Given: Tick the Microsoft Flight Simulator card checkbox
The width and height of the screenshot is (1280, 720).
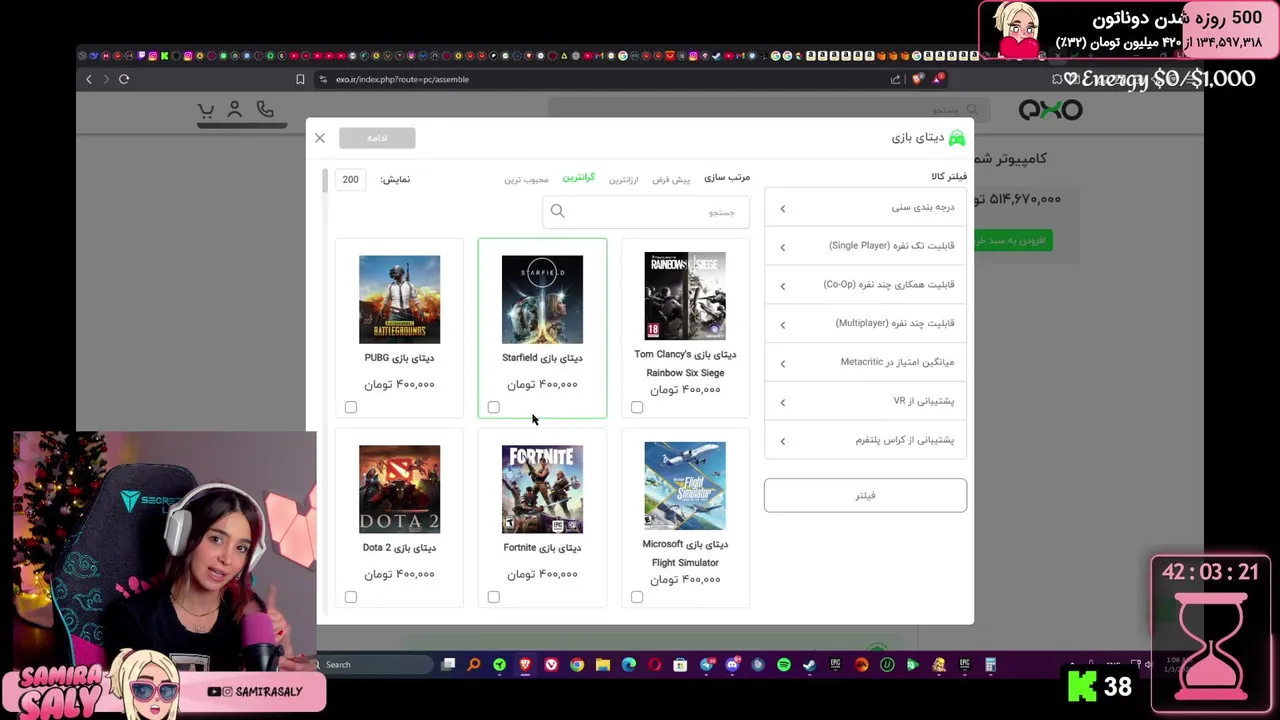Looking at the screenshot, I should click(637, 597).
